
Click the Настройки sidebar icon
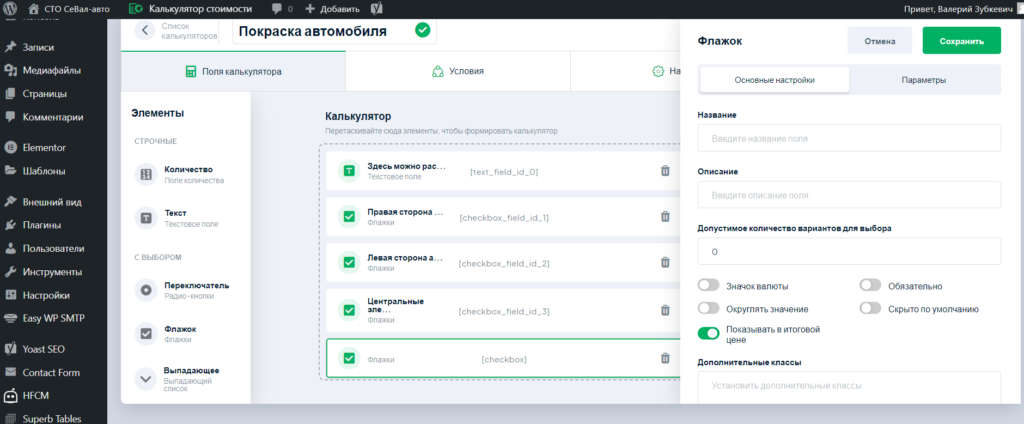tap(10, 295)
